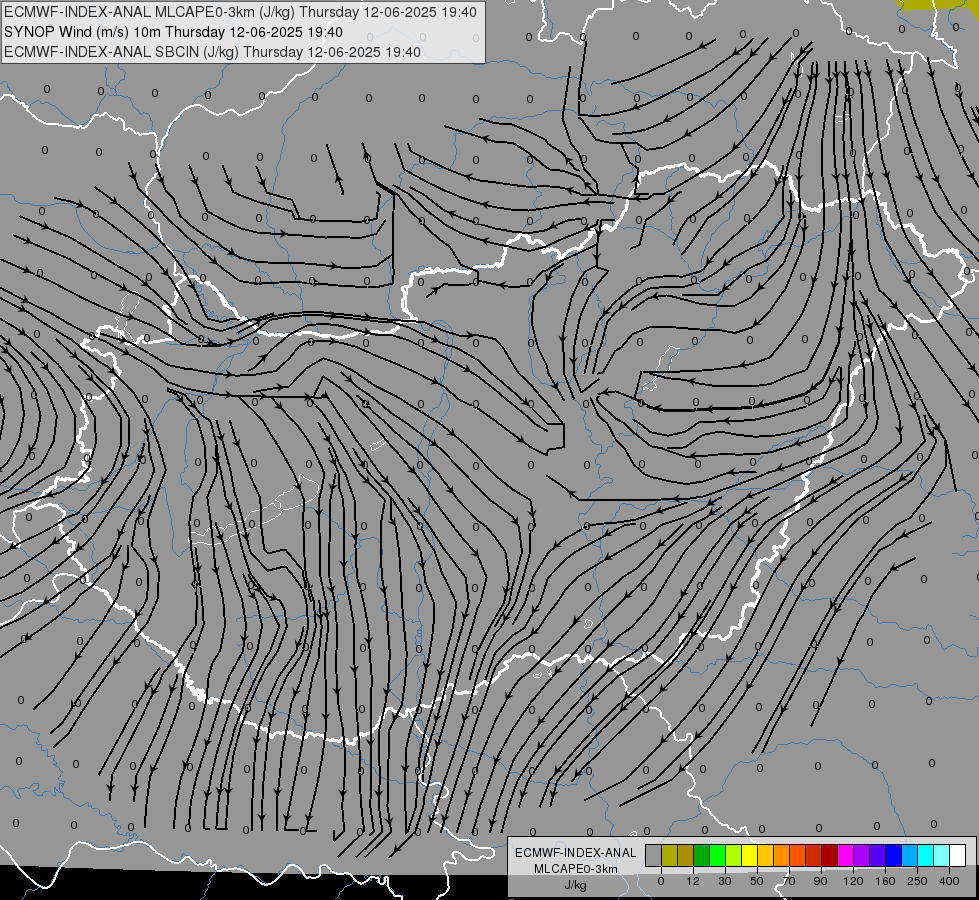The image size is (979, 900).
Task: Click the 90 value on legend scale
Action: [x=820, y=881]
